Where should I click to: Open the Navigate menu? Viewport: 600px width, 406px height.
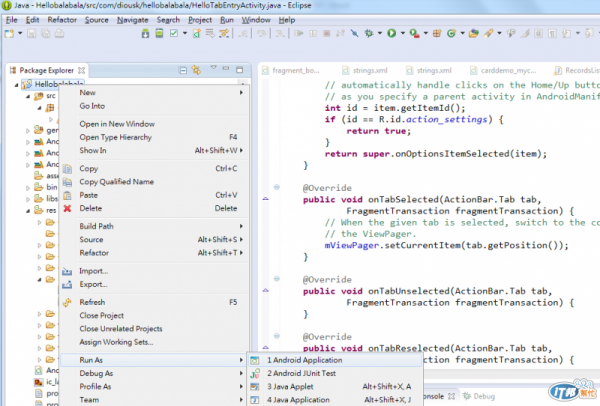tap(132, 20)
